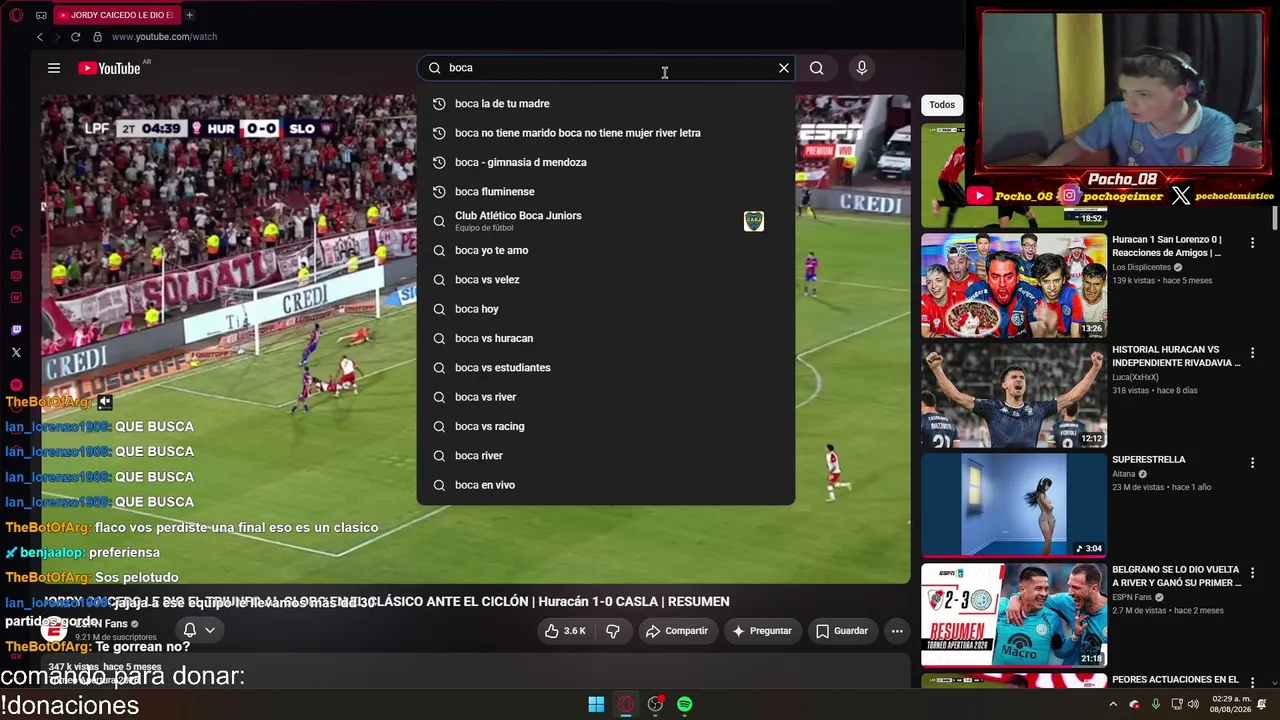Open more actions ellipsis under video
Screen dimensions: 1280x720
coord(897,631)
